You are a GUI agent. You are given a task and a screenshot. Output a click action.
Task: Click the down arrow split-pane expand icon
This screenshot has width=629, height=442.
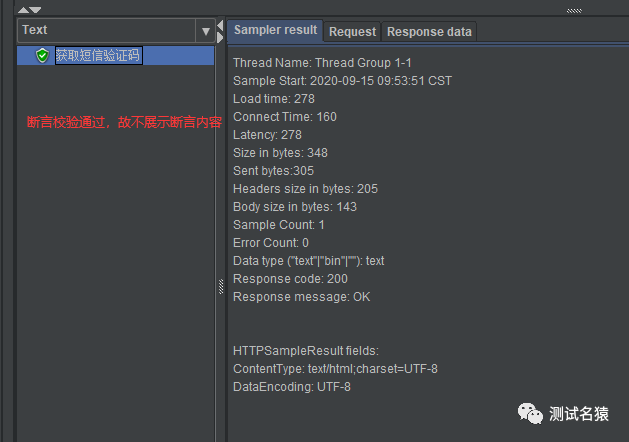click(x=35, y=10)
